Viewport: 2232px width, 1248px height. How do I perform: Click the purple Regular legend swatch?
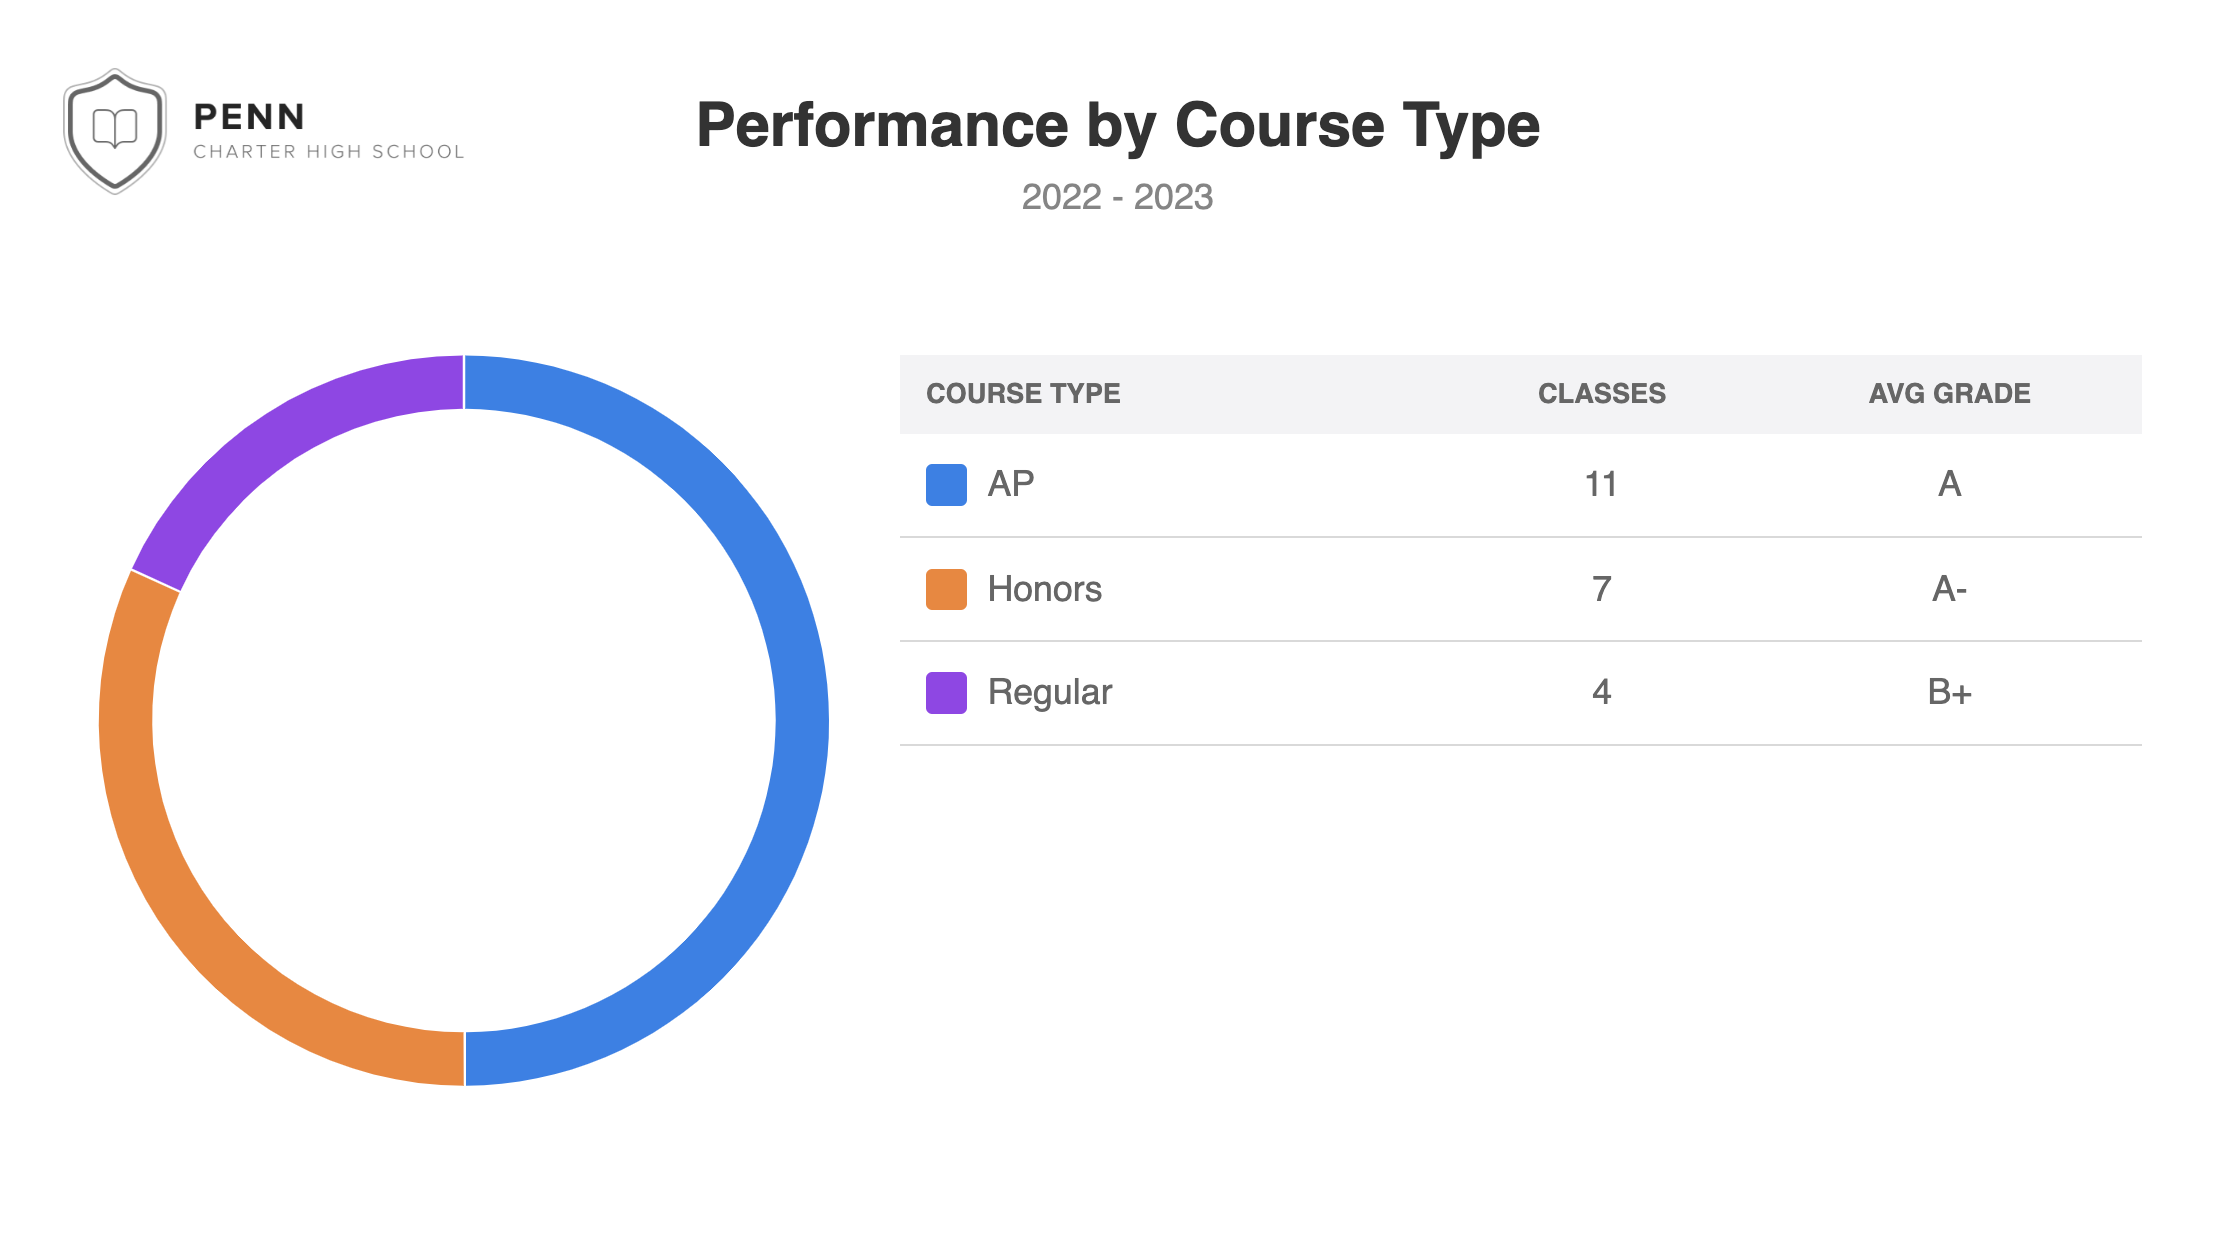point(946,693)
